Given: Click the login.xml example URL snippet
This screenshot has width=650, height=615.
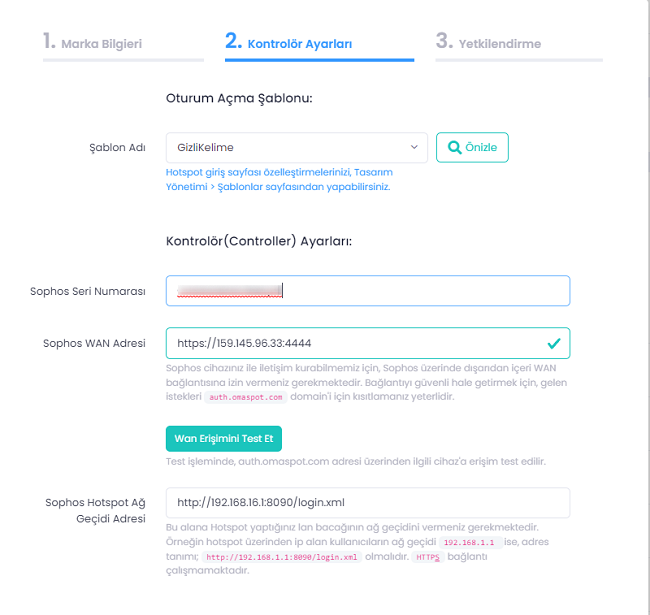Looking at the screenshot, I should [281, 557].
